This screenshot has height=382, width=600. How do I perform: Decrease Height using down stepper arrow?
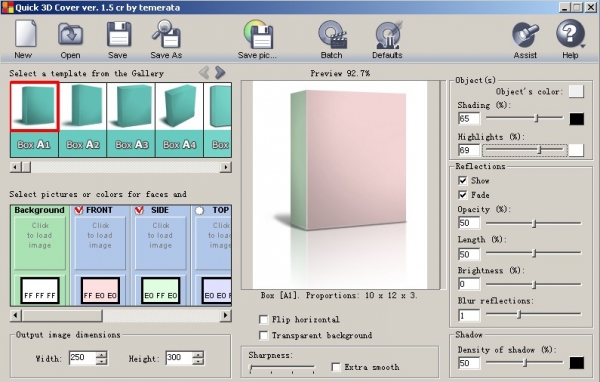coord(198,362)
